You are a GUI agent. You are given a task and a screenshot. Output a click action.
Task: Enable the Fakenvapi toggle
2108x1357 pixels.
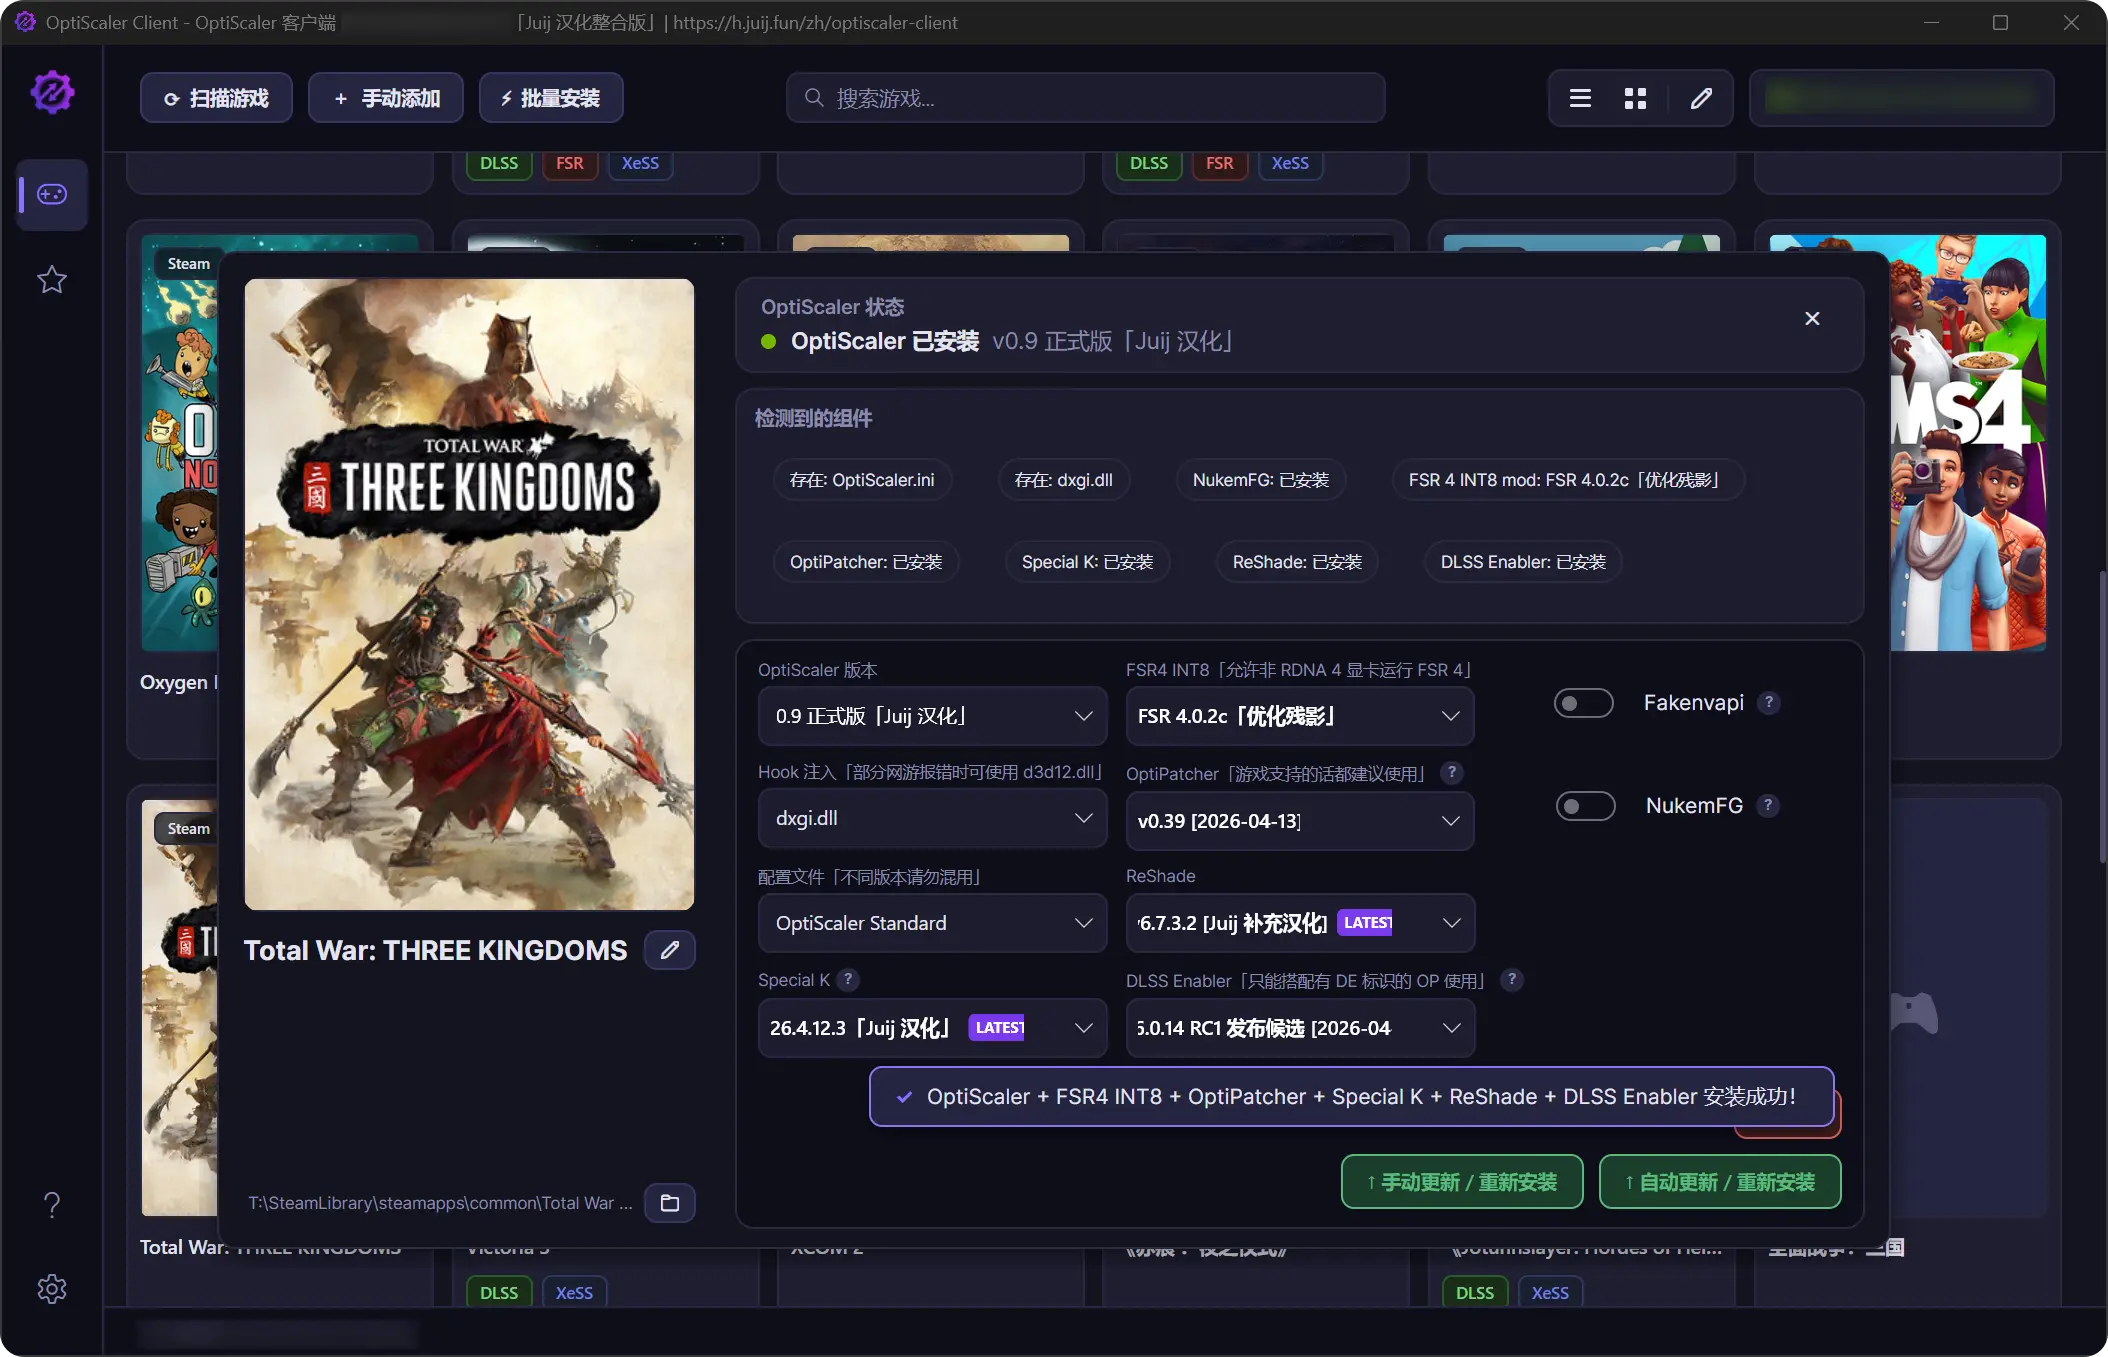point(1584,703)
